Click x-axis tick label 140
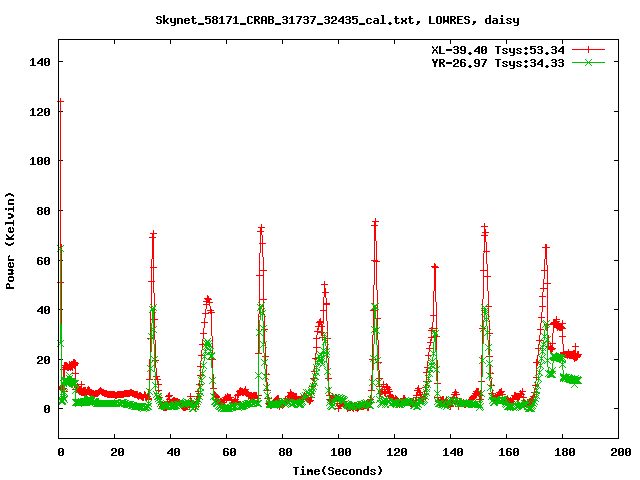Screen dimensions: 640x480 453,452
